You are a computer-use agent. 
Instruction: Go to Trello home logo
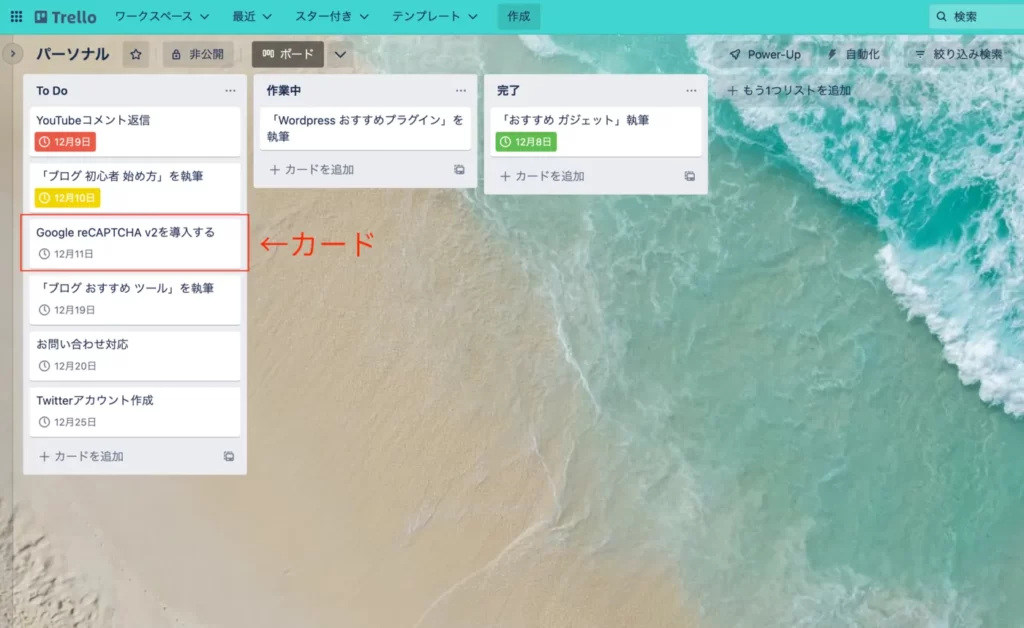(x=65, y=16)
